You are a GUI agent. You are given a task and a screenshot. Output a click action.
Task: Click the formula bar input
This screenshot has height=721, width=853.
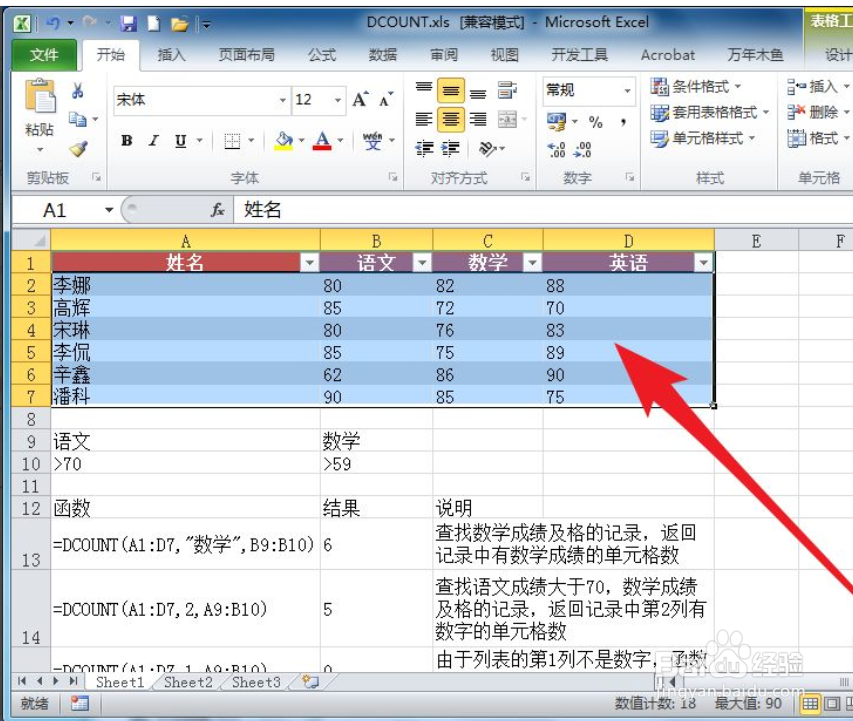coord(543,209)
